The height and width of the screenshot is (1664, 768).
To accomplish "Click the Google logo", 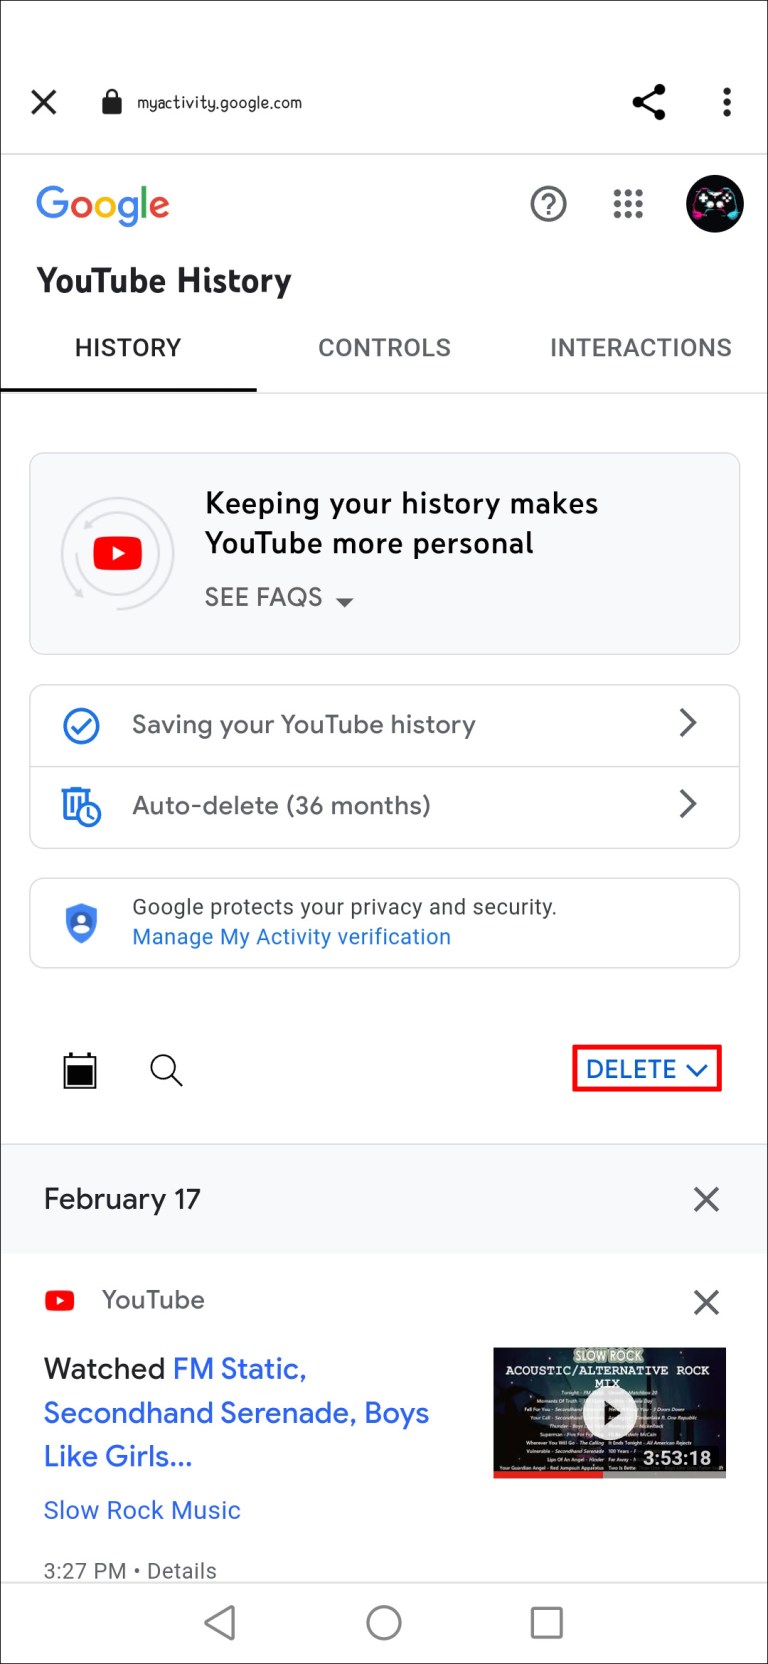I will point(102,205).
